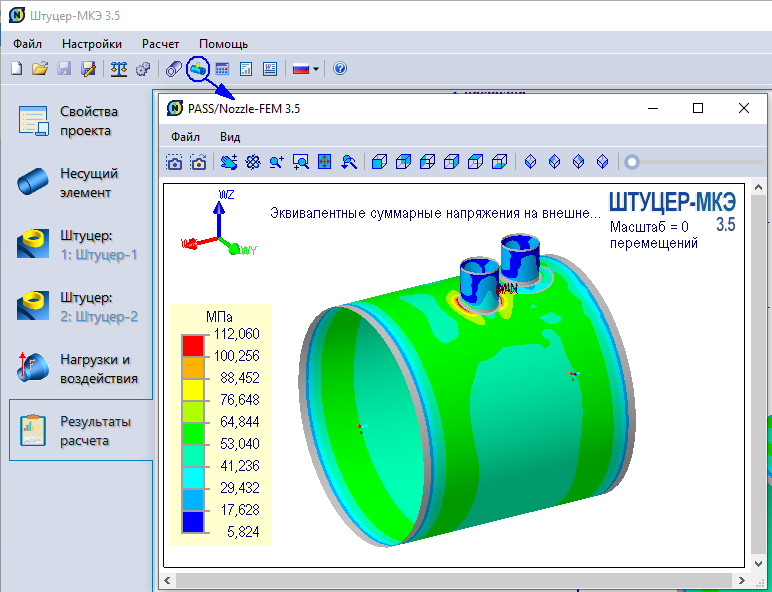The image size is (772, 592).
Task: Click the camera icon with arrow
Action: 198,162
